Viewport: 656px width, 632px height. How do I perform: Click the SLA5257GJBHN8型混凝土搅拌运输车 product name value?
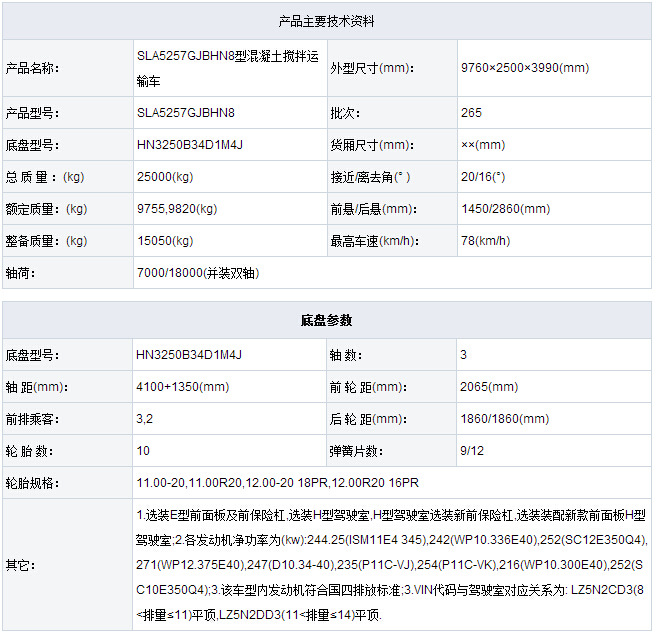coord(228,68)
